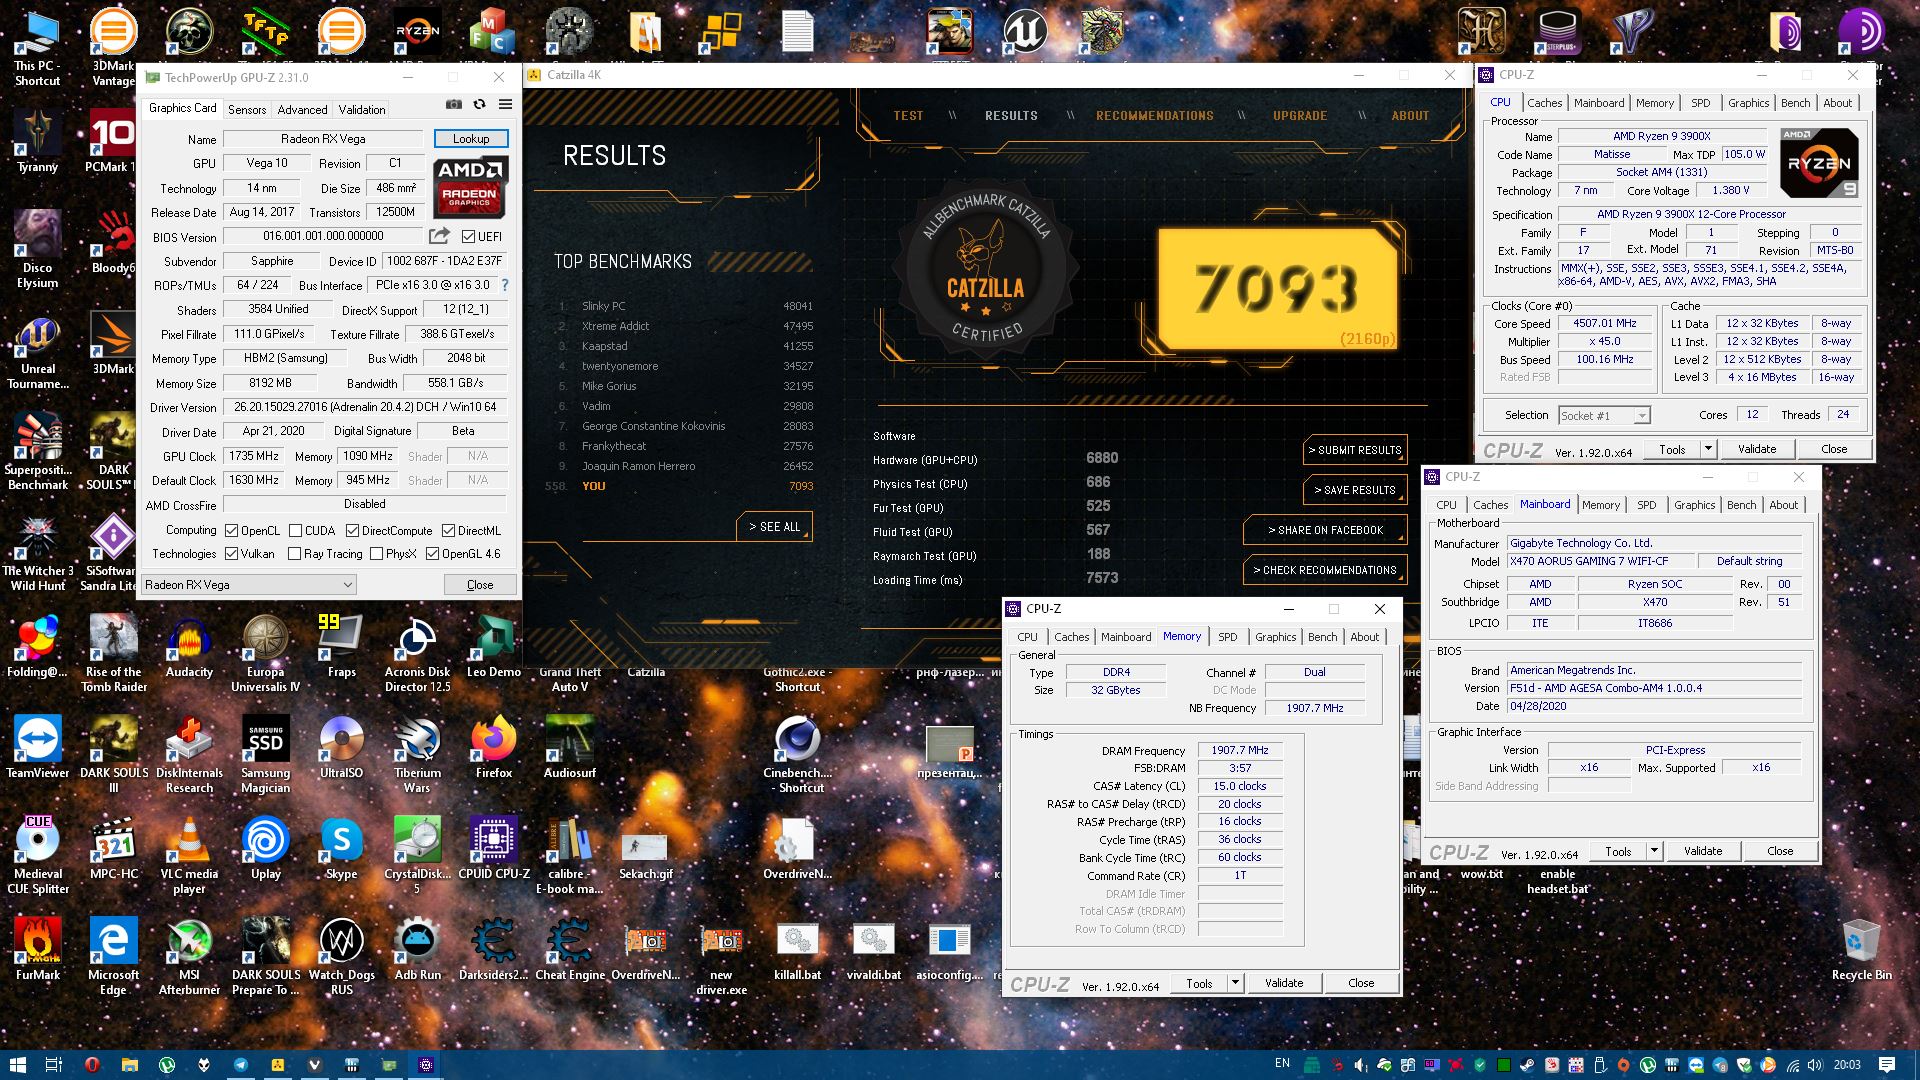This screenshot has height=1080, width=1920.
Task: Open Microsoft Edge desktop icon
Action: pos(113,958)
